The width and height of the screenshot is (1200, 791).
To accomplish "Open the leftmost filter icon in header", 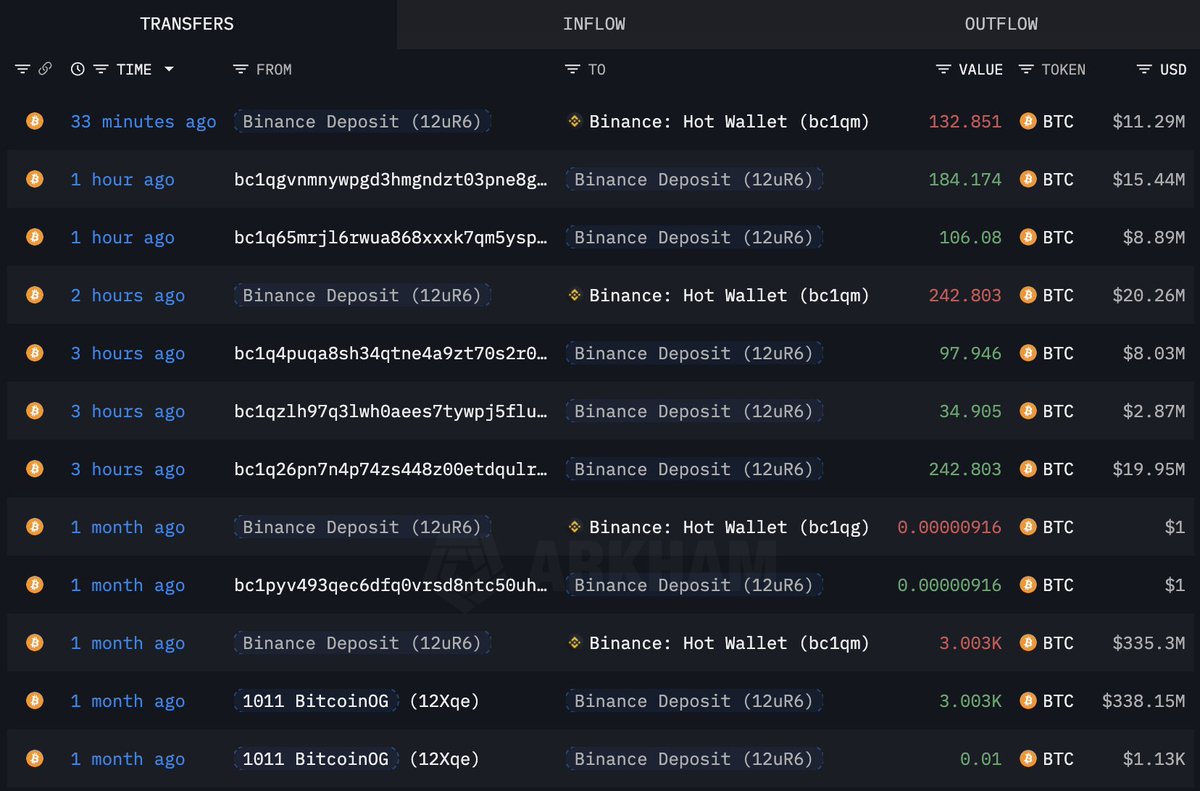I will coord(23,69).
